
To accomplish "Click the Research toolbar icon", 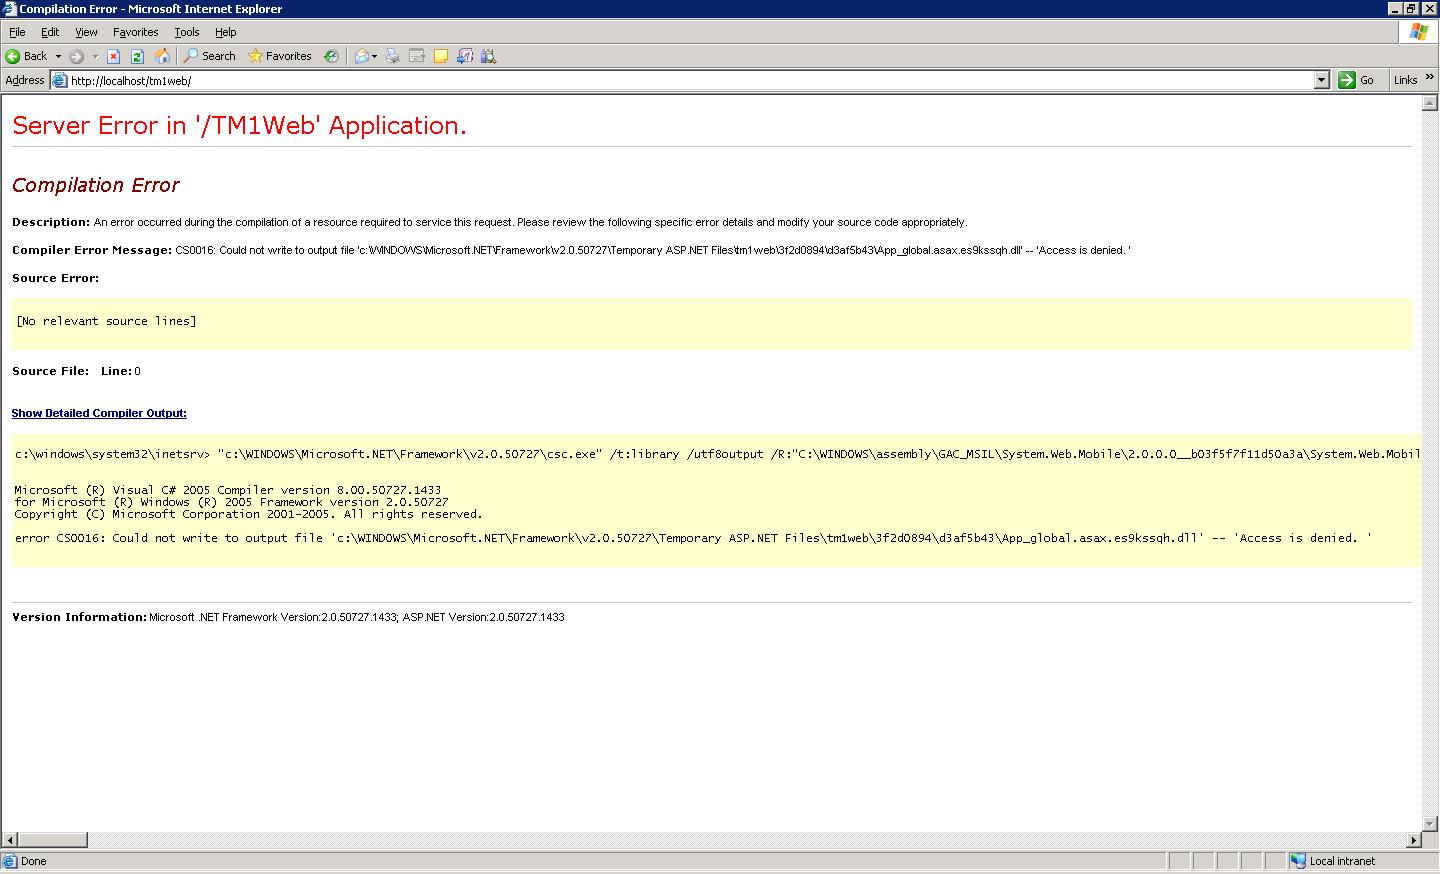I will click(x=465, y=56).
